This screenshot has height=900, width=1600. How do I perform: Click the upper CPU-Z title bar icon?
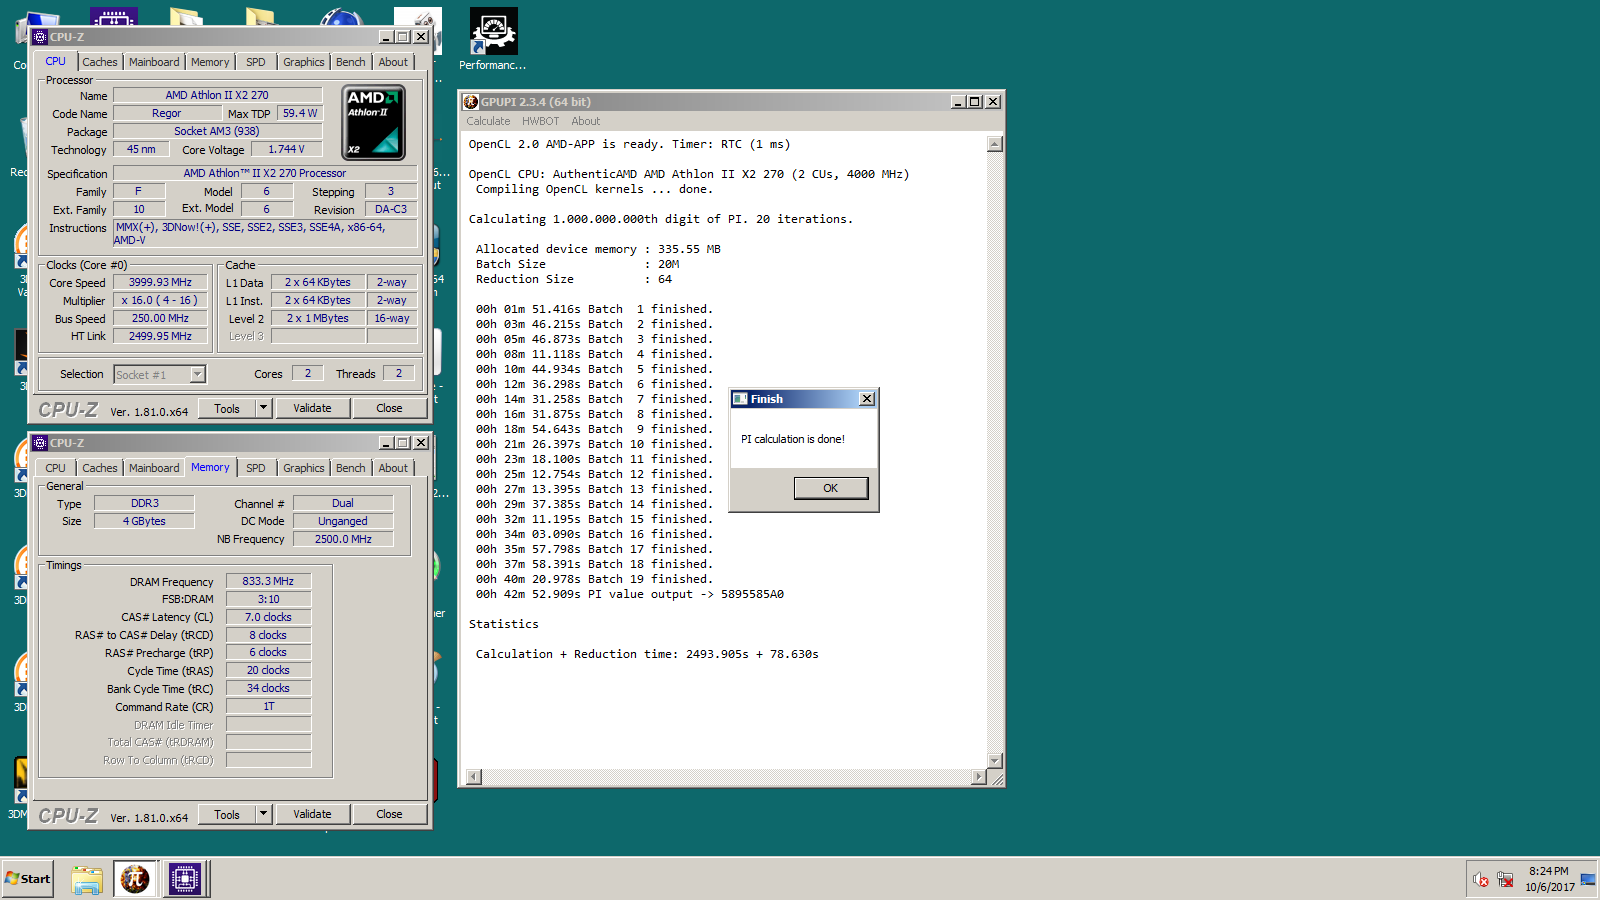(x=40, y=37)
